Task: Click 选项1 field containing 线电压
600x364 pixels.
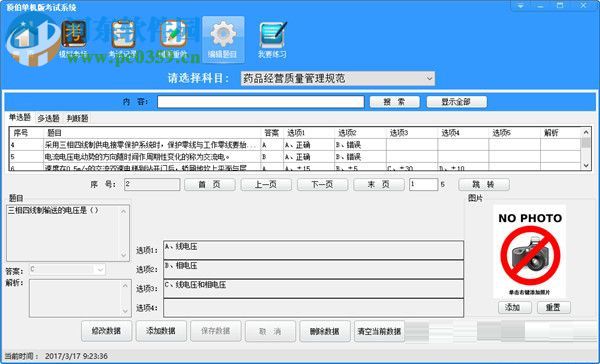Action: tap(313, 250)
